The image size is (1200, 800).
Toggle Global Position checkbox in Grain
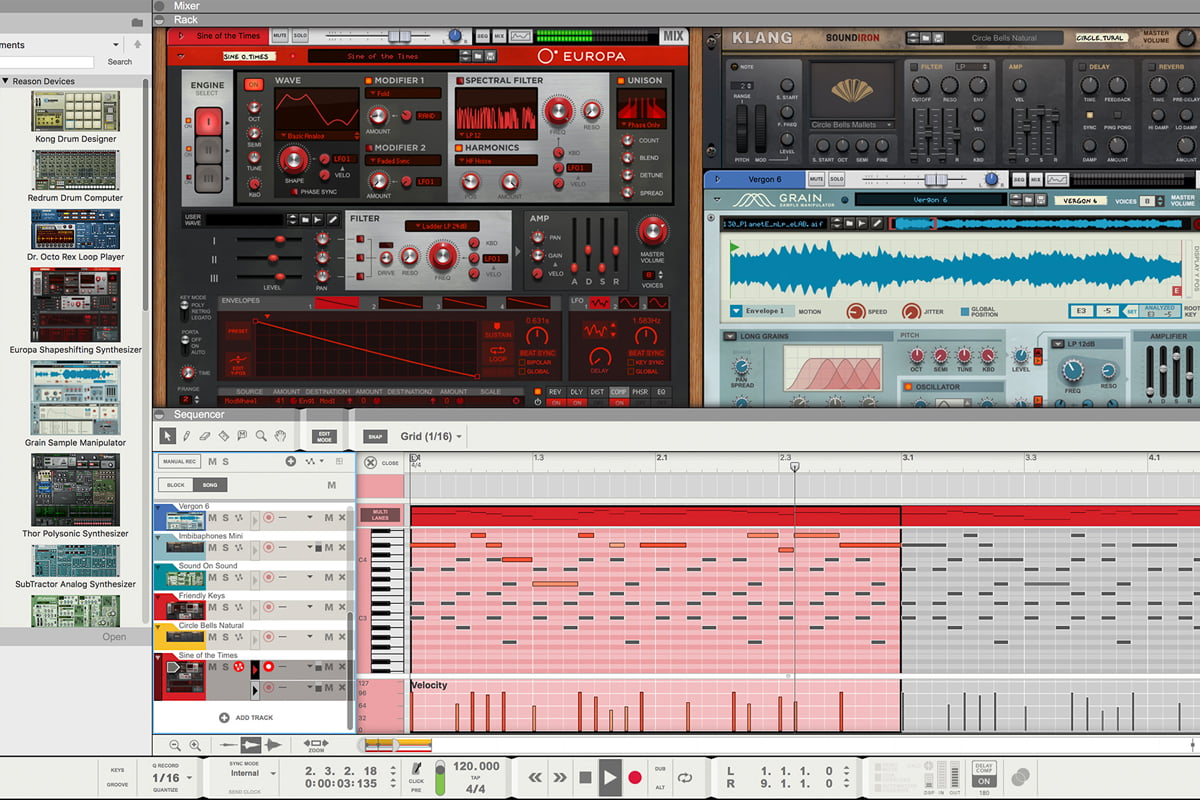(x=964, y=311)
